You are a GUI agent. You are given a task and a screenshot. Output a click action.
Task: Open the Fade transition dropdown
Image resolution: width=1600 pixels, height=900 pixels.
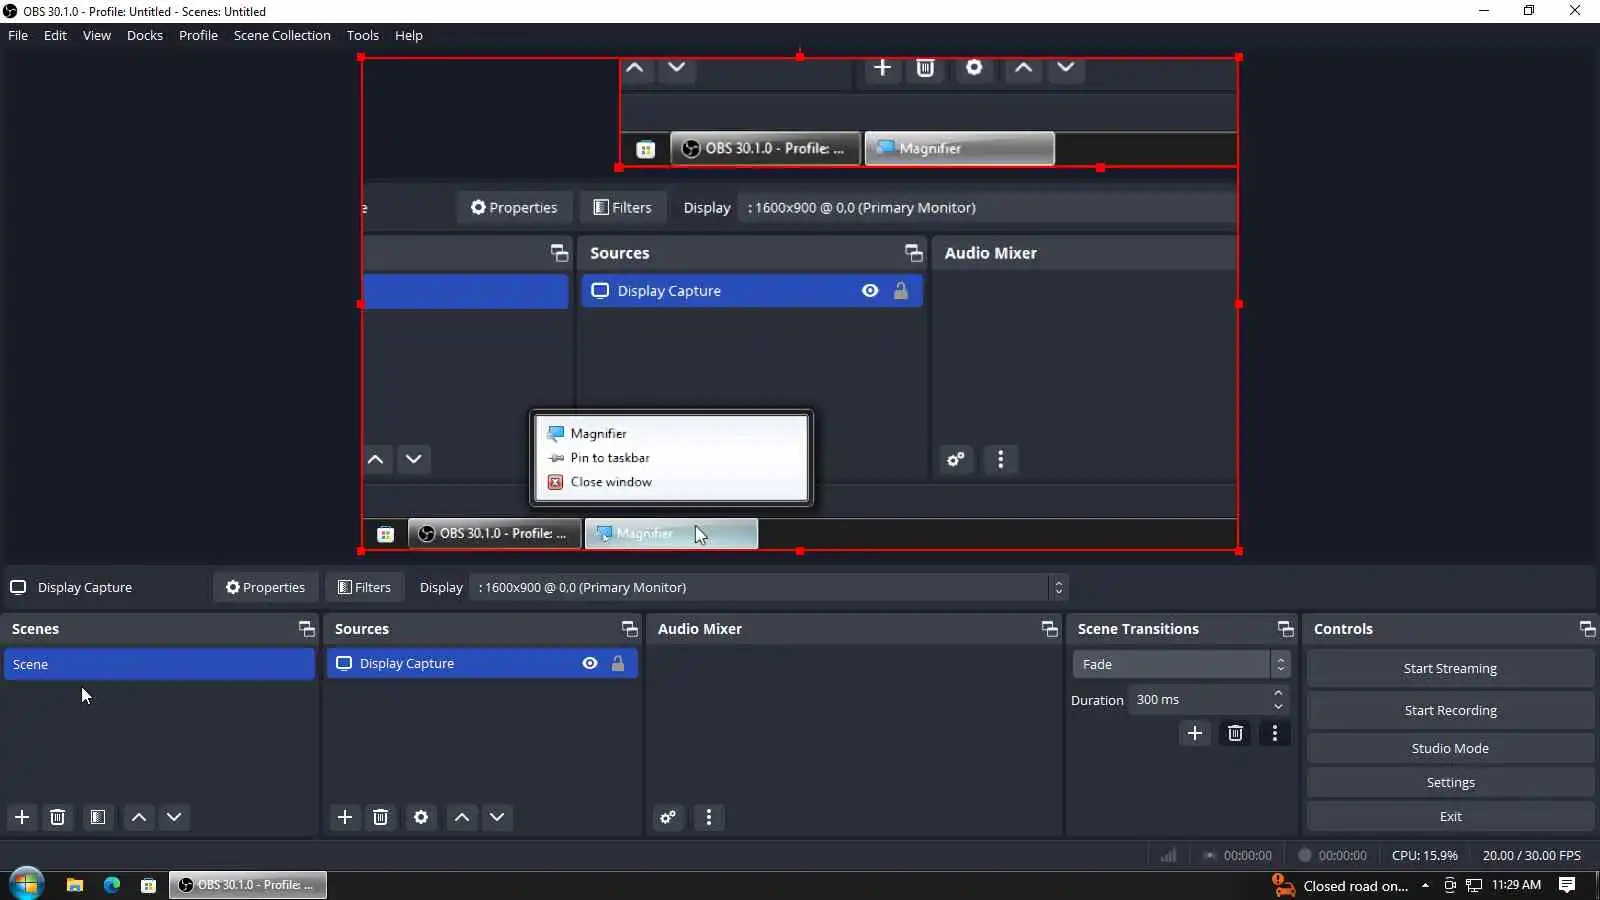click(x=1181, y=664)
